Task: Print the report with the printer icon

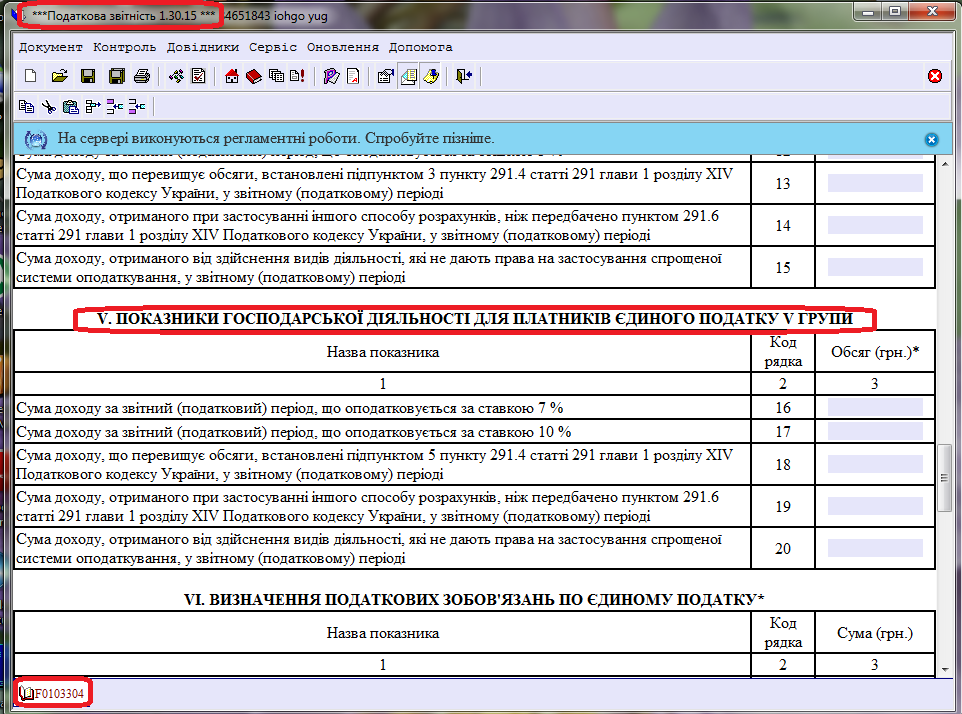Action: point(142,76)
